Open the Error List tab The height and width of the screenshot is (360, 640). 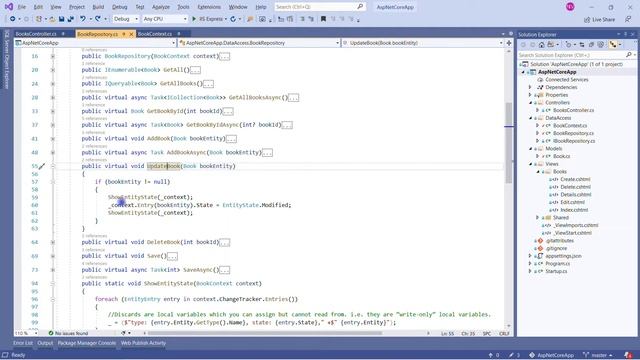click(x=23, y=343)
